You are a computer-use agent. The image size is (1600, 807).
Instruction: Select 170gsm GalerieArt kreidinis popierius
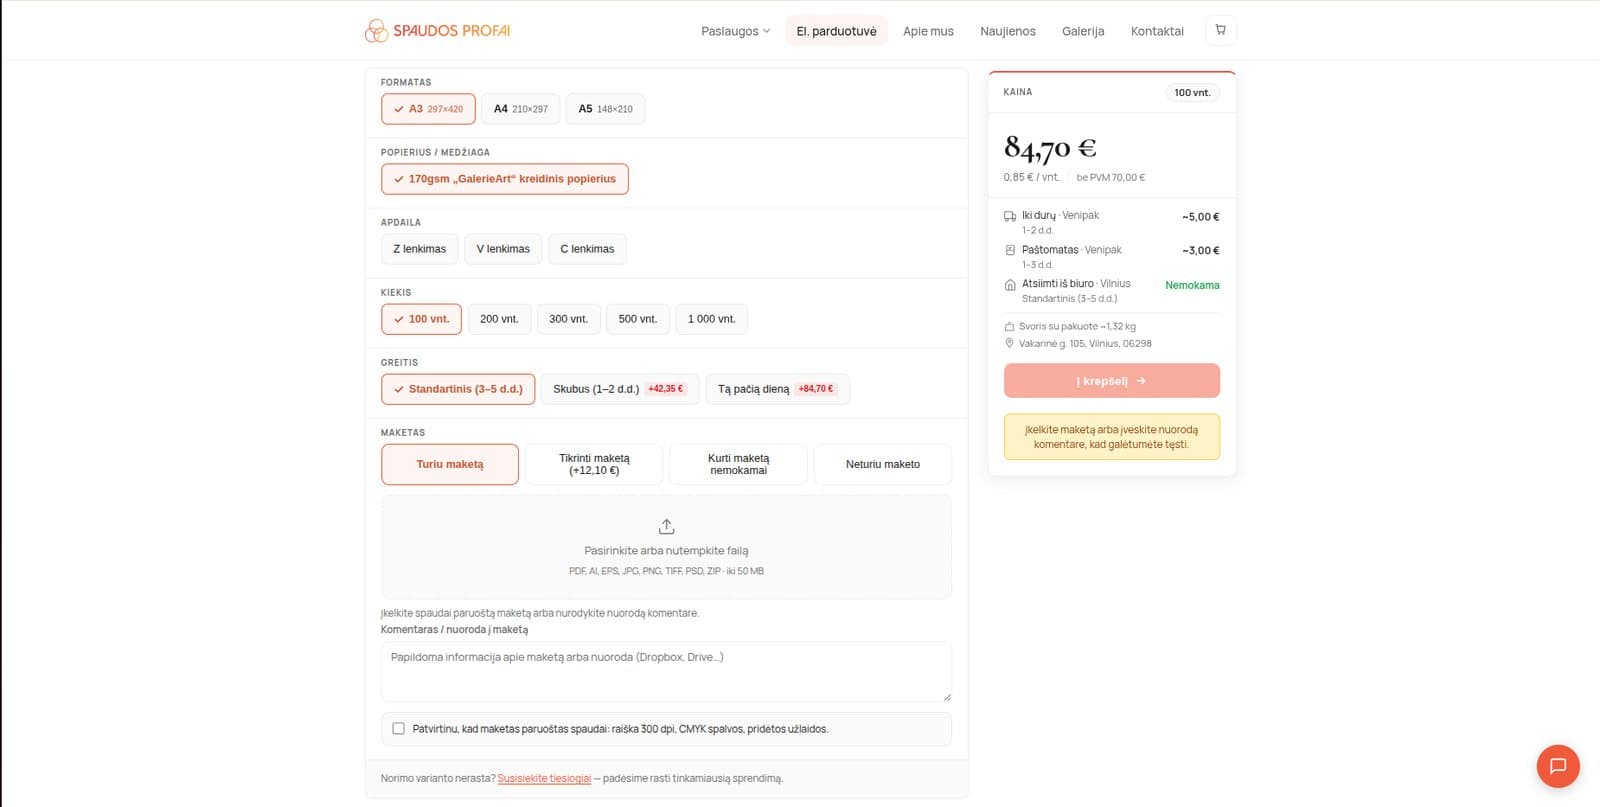click(x=504, y=179)
